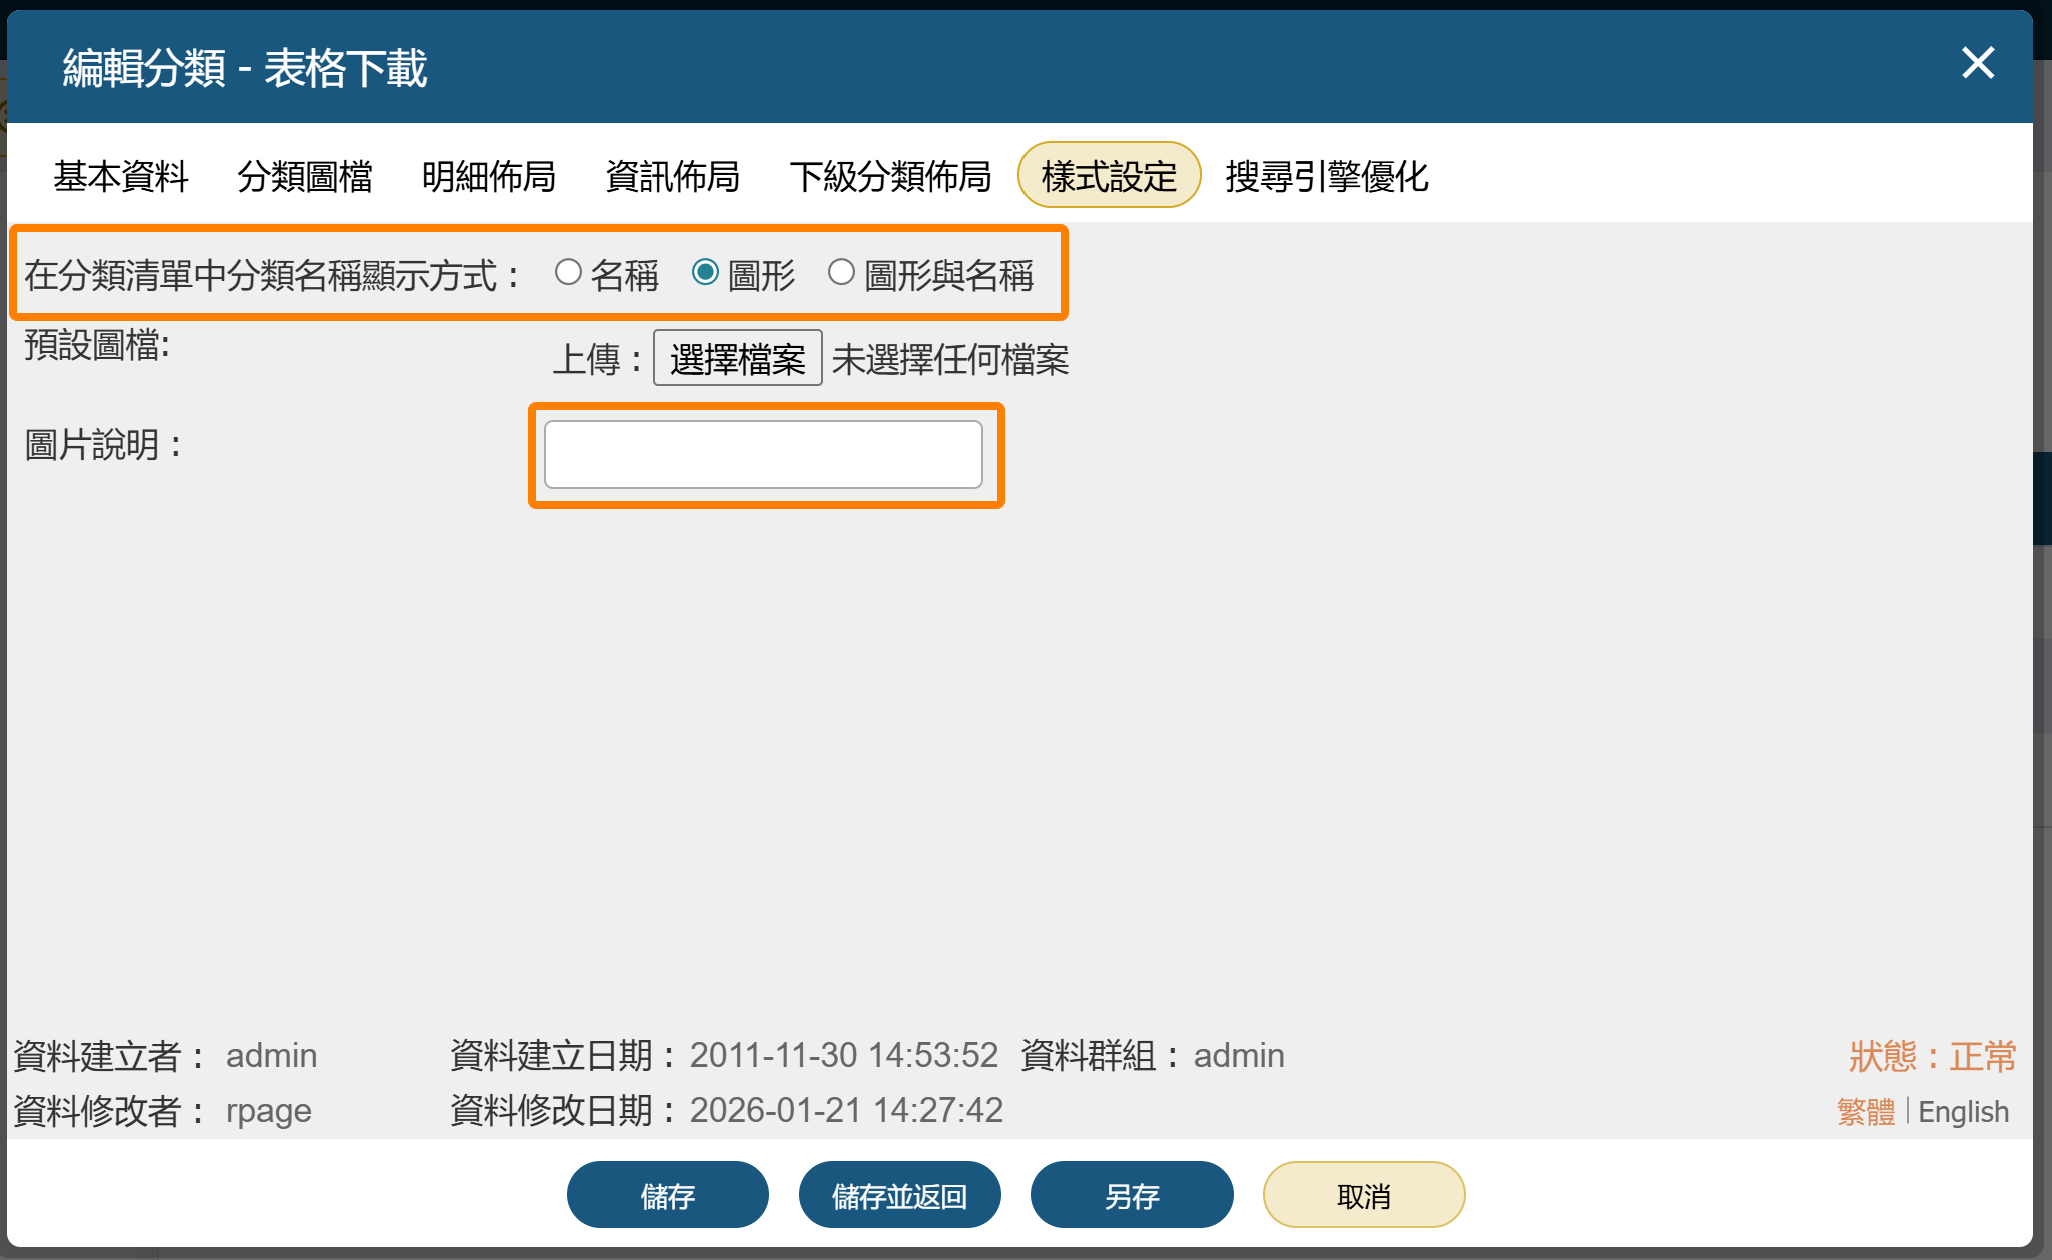Click inside the 圖片說明 text field
Viewport: 2052px width, 1260px height.
coord(764,454)
